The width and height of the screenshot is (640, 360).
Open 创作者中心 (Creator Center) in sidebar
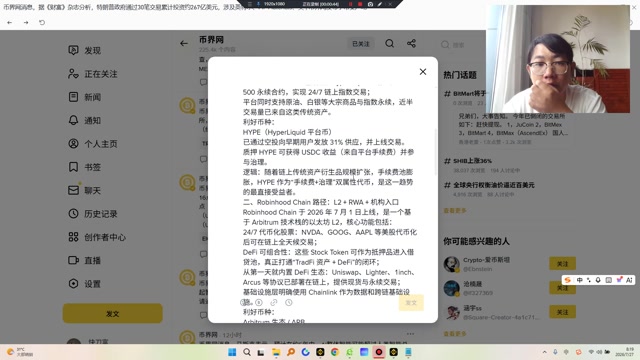[x=97, y=237]
